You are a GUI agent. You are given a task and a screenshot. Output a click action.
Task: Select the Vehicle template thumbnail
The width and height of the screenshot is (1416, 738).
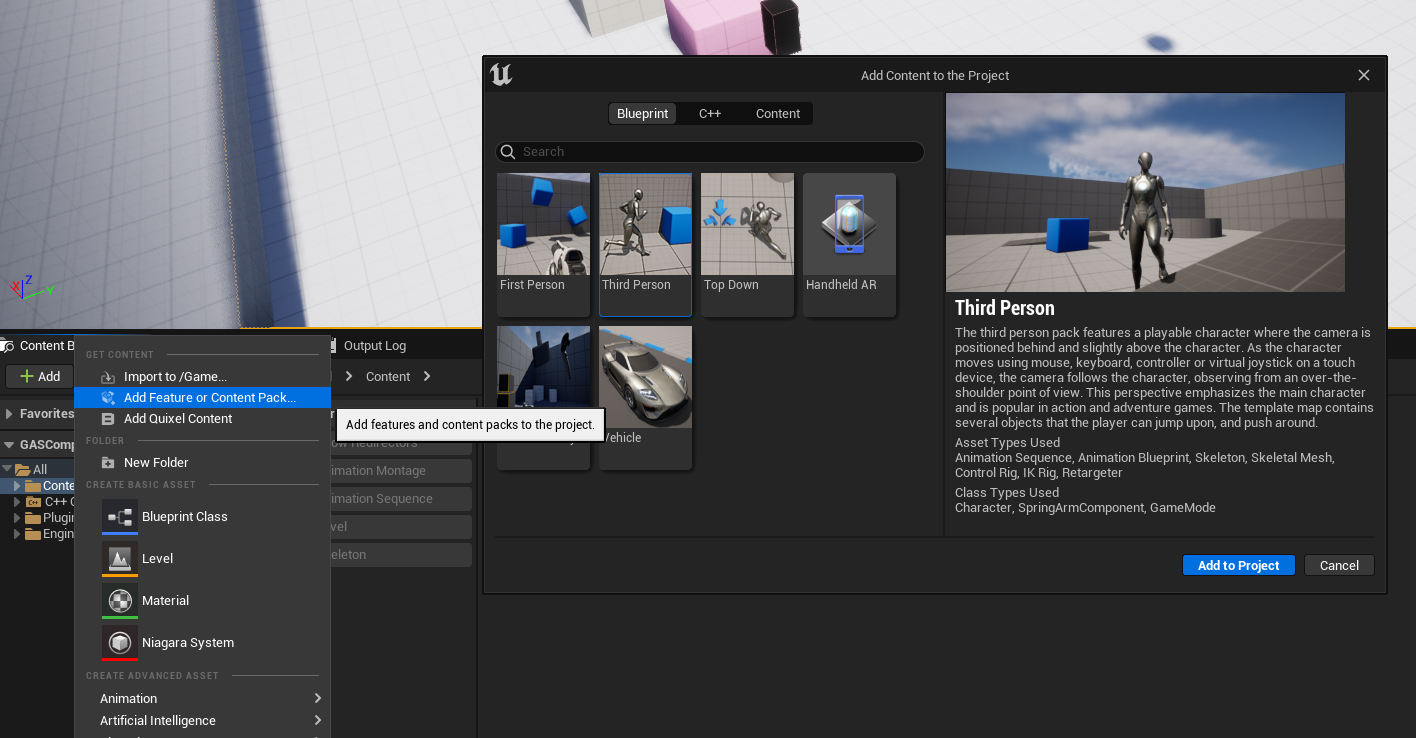point(646,377)
